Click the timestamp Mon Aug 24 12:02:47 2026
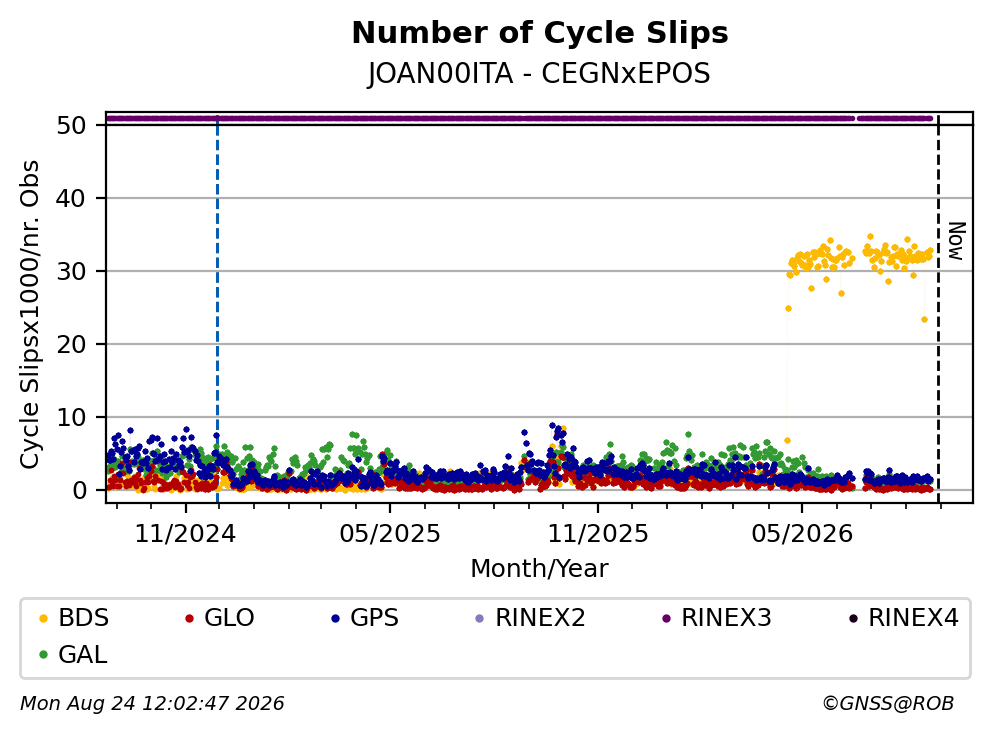The width and height of the screenshot is (993, 734). click(152, 704)
